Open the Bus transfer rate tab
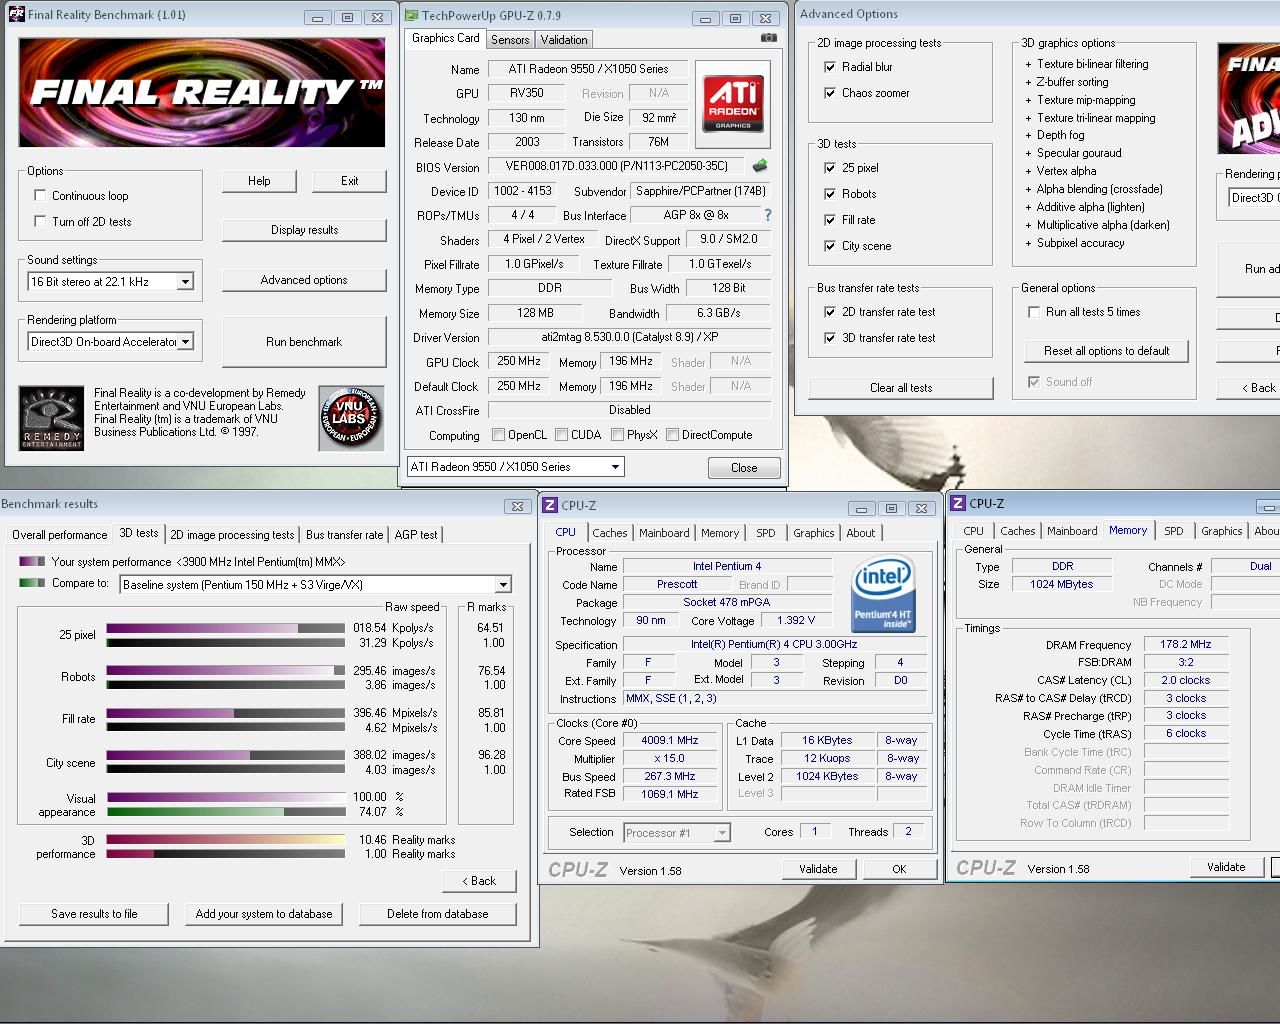Image resolution: width=1280 pixels, height=1024 pixels. pos(344,535)
